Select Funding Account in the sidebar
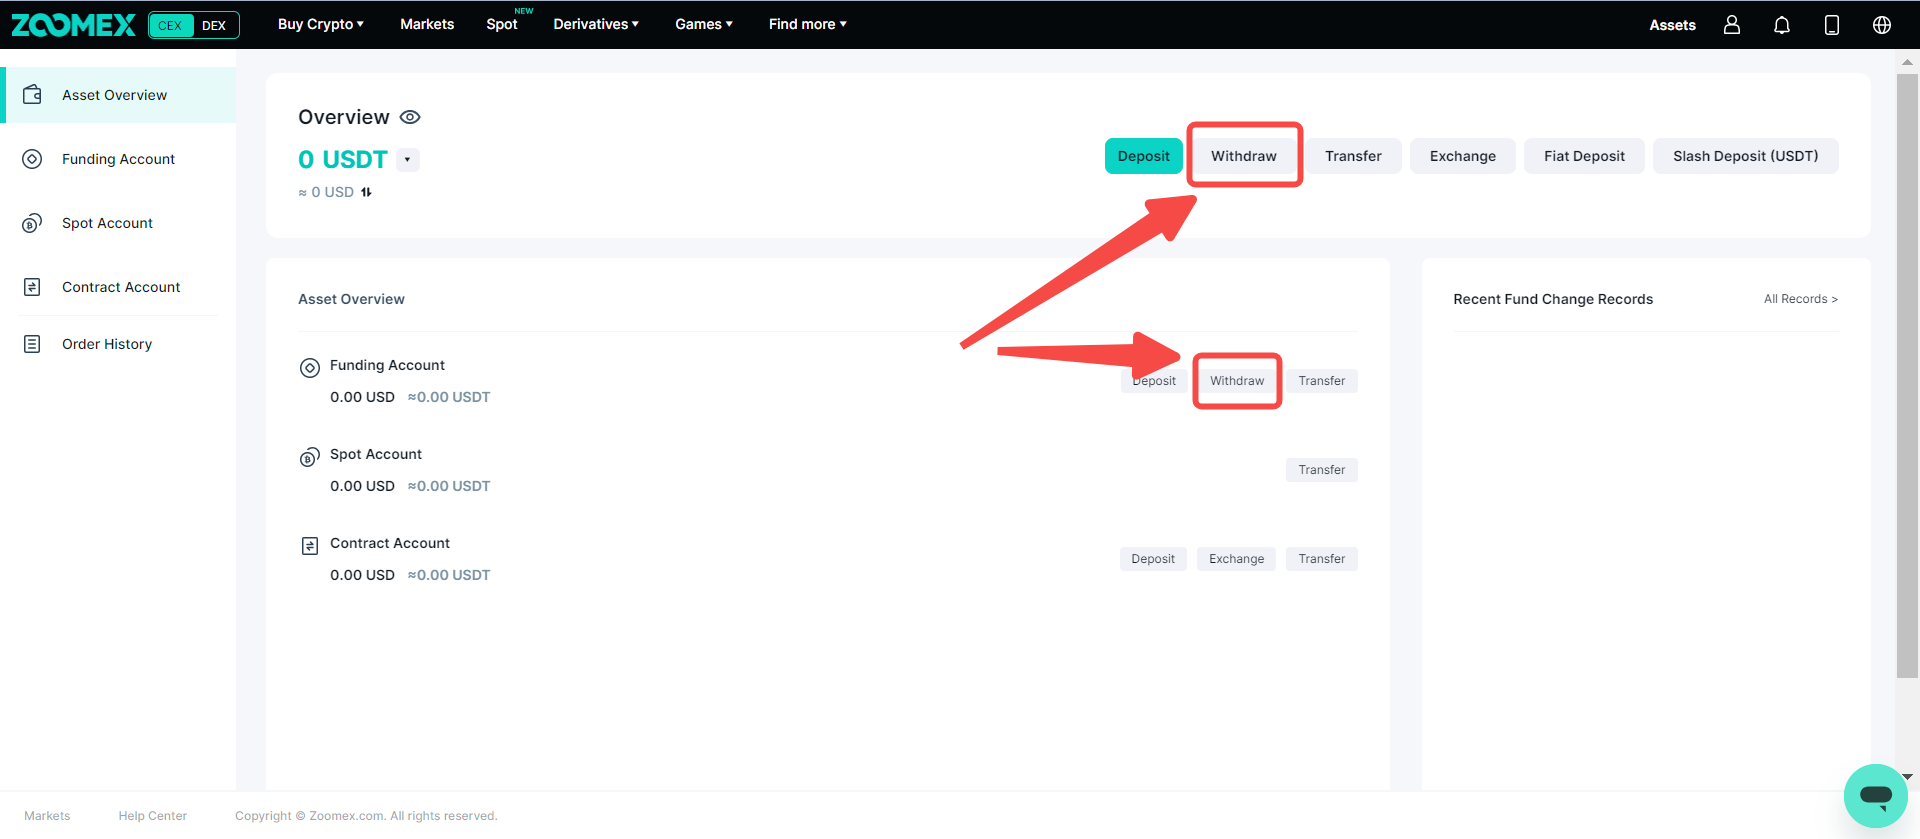 pyautogui.click(x=118, y=159)
